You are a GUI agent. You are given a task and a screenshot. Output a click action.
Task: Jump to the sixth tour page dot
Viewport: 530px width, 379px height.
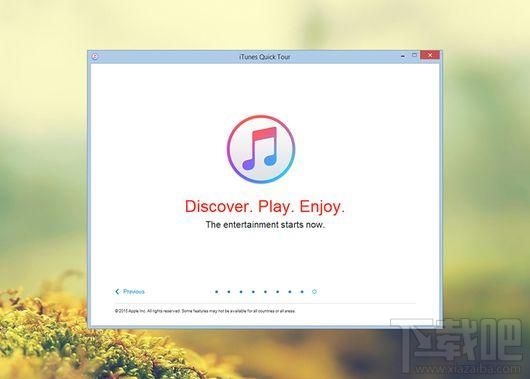278,291
